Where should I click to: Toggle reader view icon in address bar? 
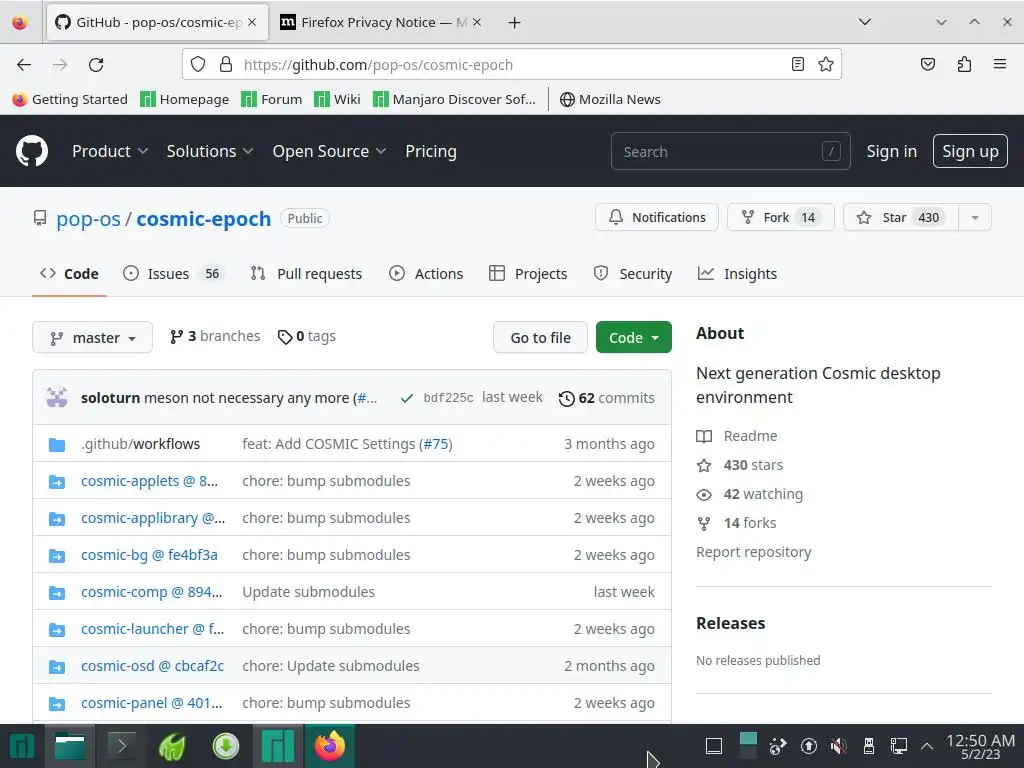click(797, 64)
